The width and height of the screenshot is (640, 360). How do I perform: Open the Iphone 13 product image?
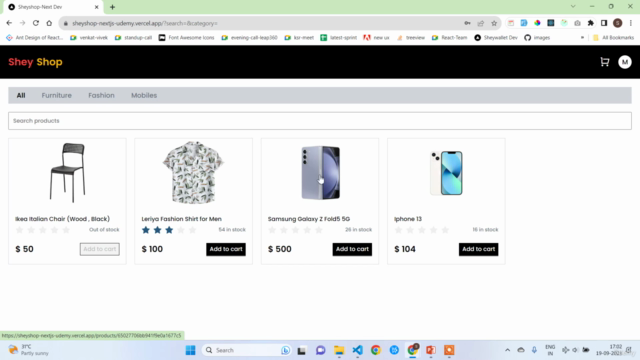pos(446,173)
